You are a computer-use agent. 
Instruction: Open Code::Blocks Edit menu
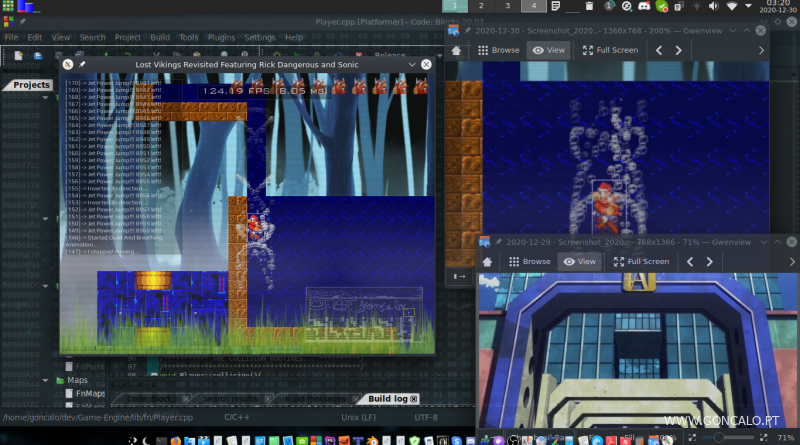(x=35, y=37)
